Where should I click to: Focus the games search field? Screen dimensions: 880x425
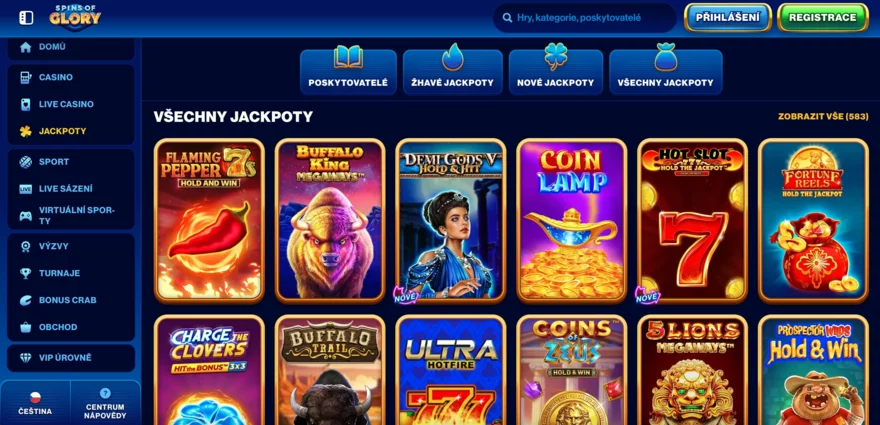coord(584,18)
